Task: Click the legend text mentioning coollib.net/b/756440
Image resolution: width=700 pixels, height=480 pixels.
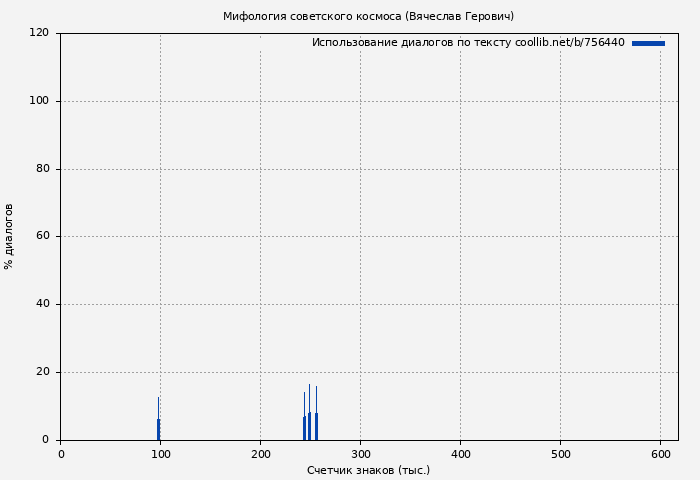Action: (468, 43)
